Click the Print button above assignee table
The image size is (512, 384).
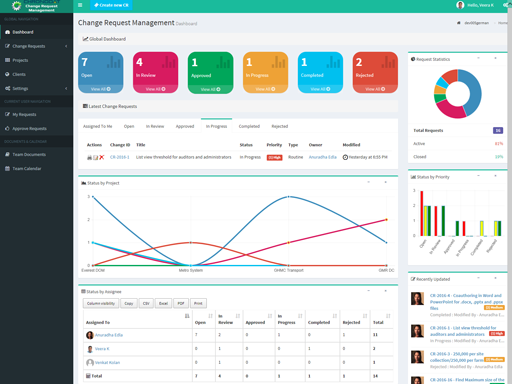198,303
